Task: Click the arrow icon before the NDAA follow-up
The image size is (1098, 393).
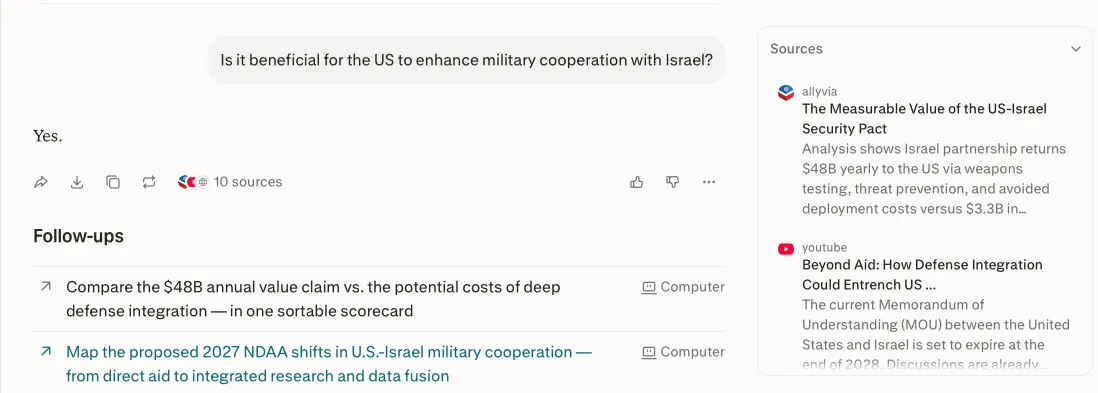Action: [46, 351]
